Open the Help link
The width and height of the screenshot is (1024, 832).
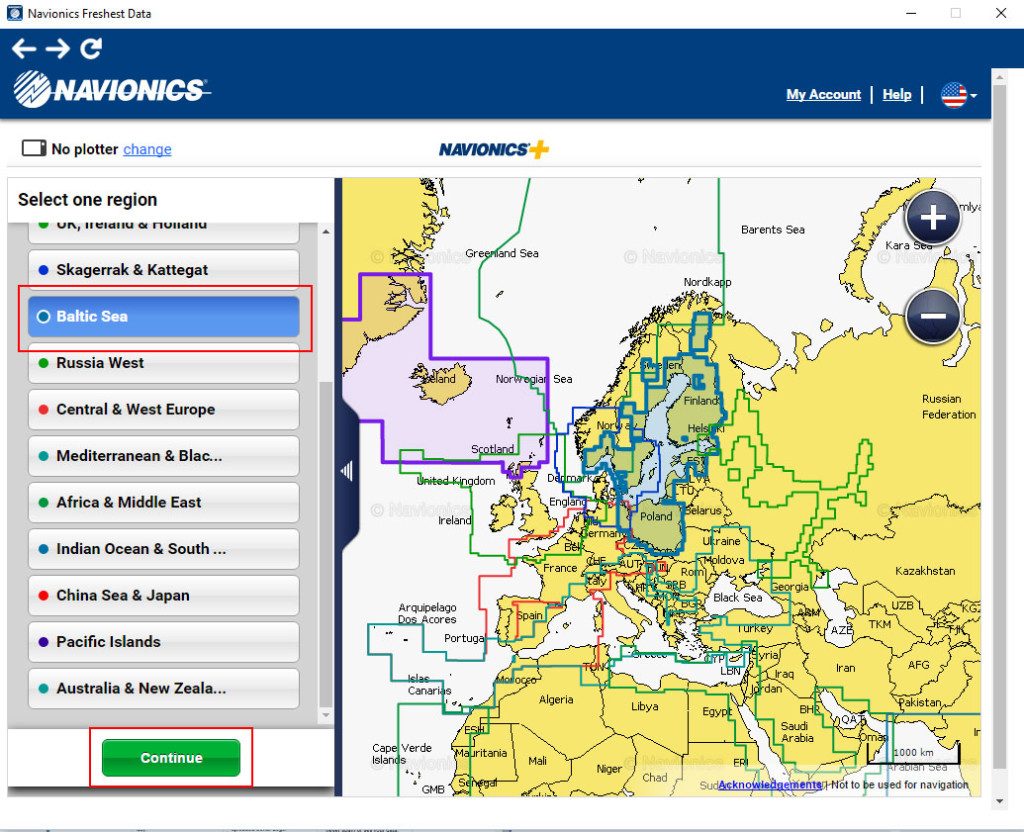pos(897,95)
